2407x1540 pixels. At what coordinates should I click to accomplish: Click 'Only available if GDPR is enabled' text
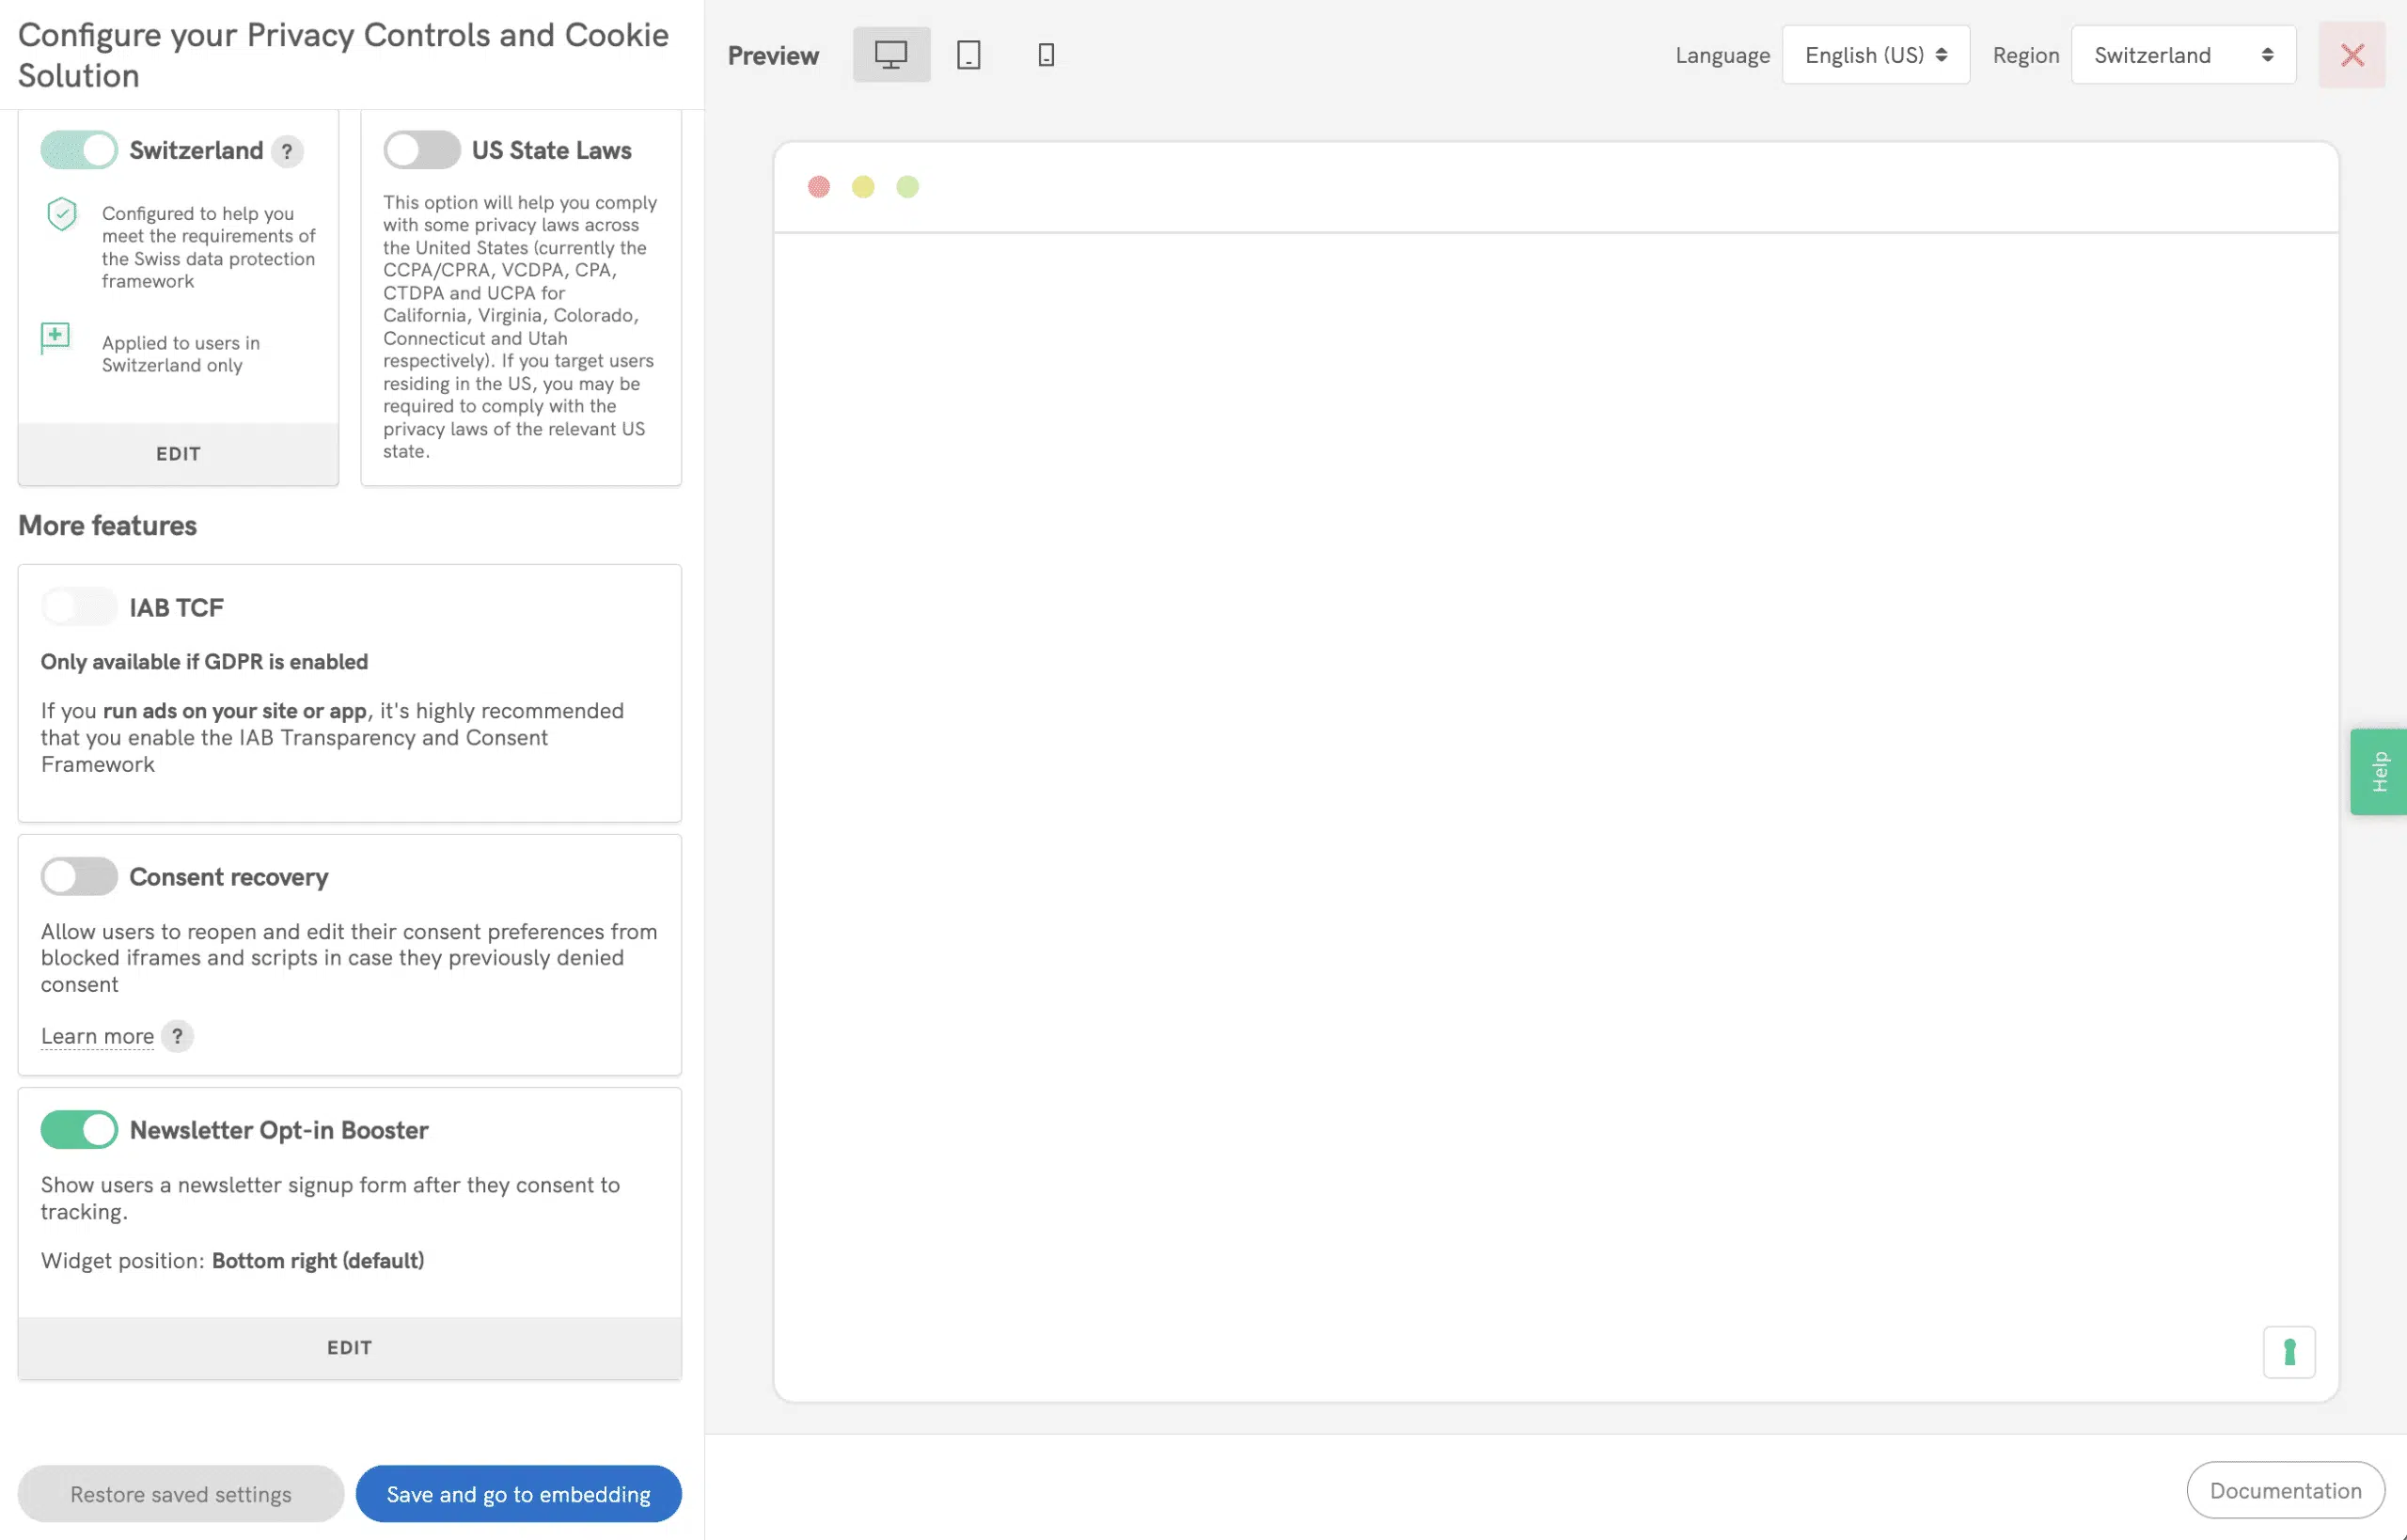[204, 662]
